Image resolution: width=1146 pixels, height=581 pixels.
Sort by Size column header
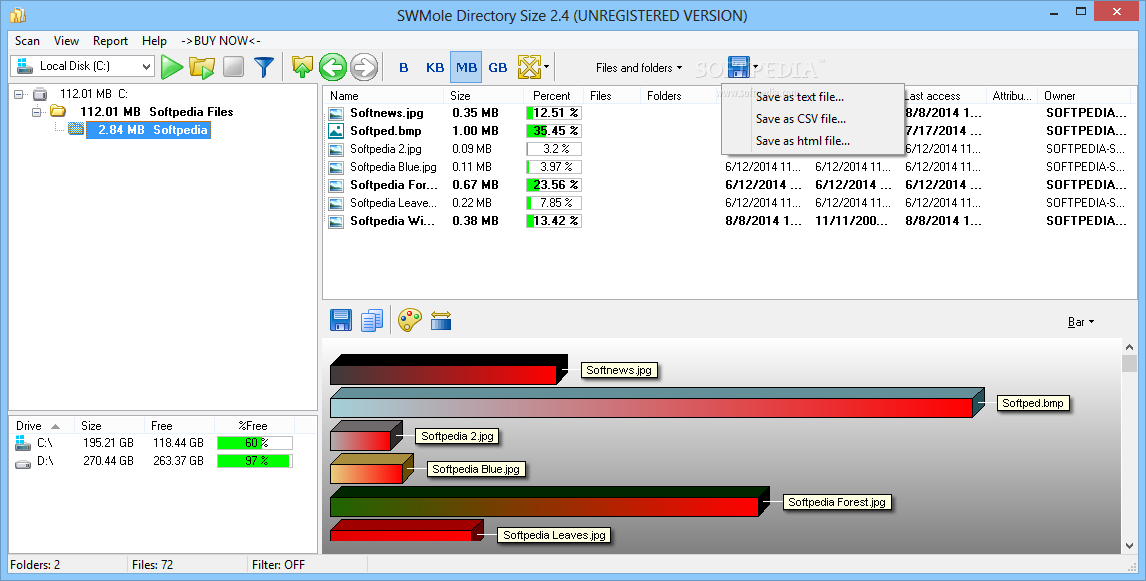click(x=484, y=96)
